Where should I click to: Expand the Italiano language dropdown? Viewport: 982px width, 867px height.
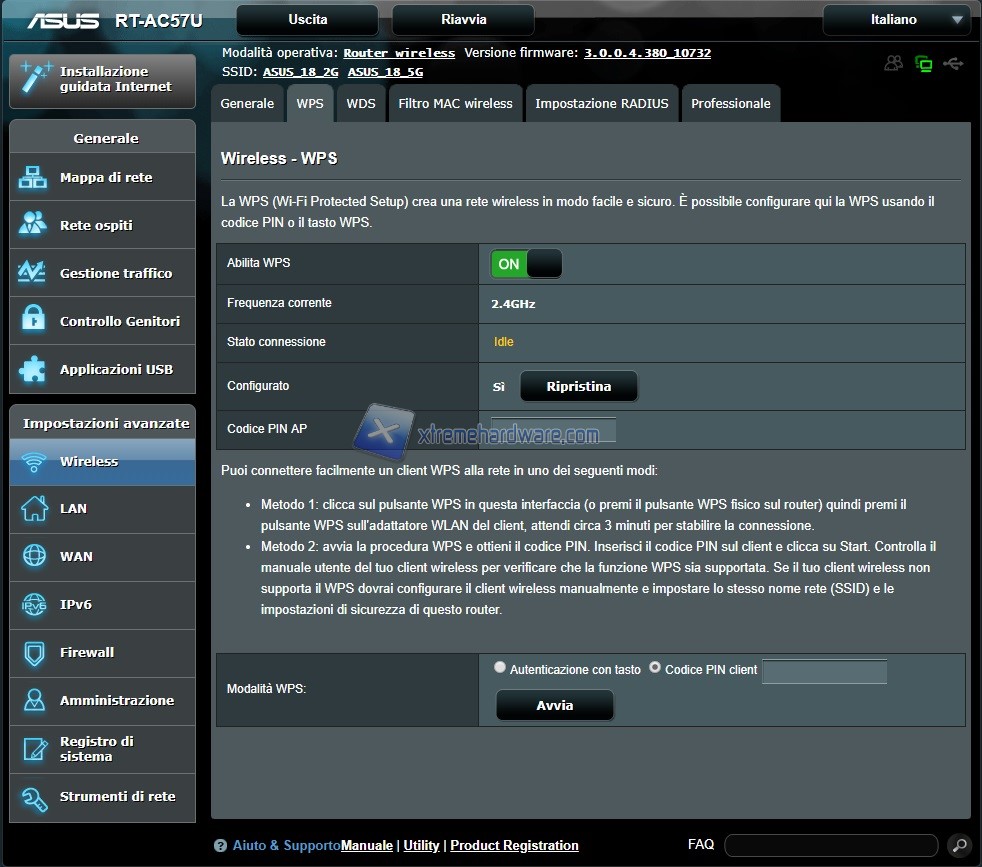tap(896, 20)
